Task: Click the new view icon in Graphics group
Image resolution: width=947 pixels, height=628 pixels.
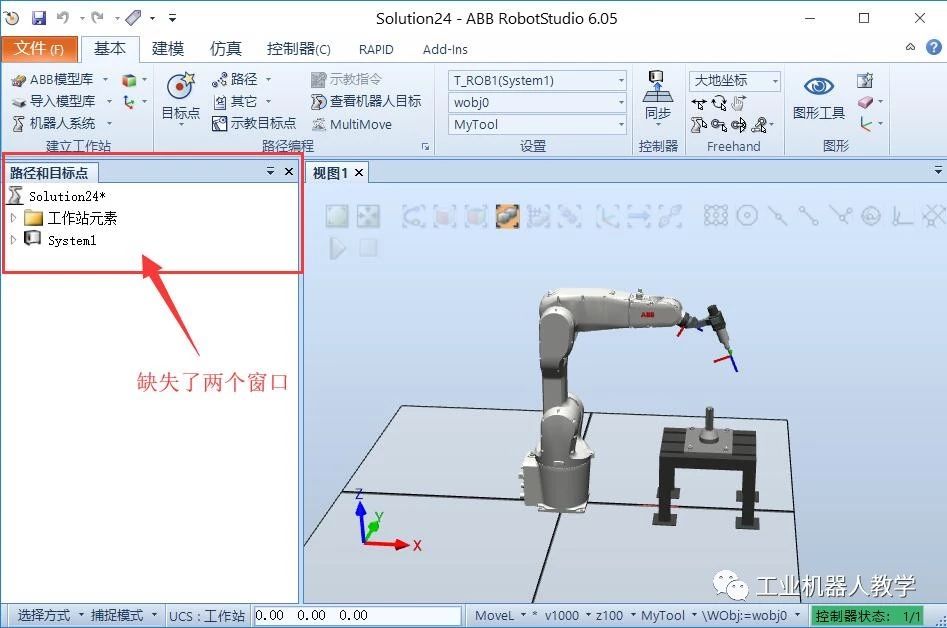Action: point(865,80)
